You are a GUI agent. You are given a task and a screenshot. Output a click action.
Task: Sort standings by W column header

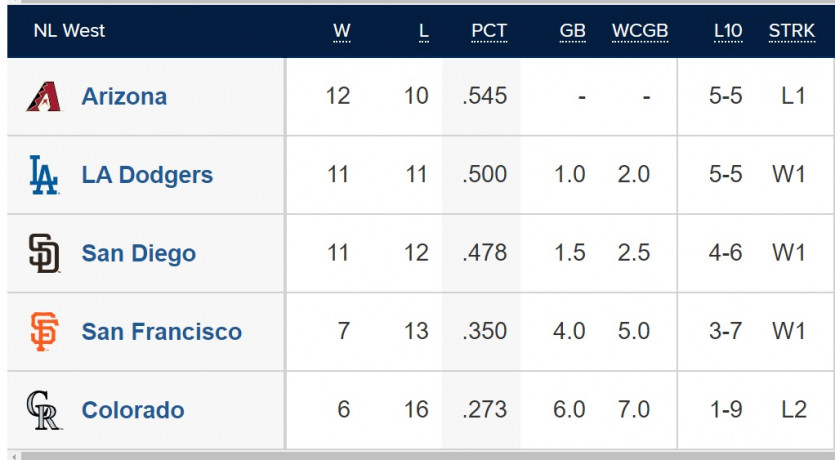click(x=341, y=31)
